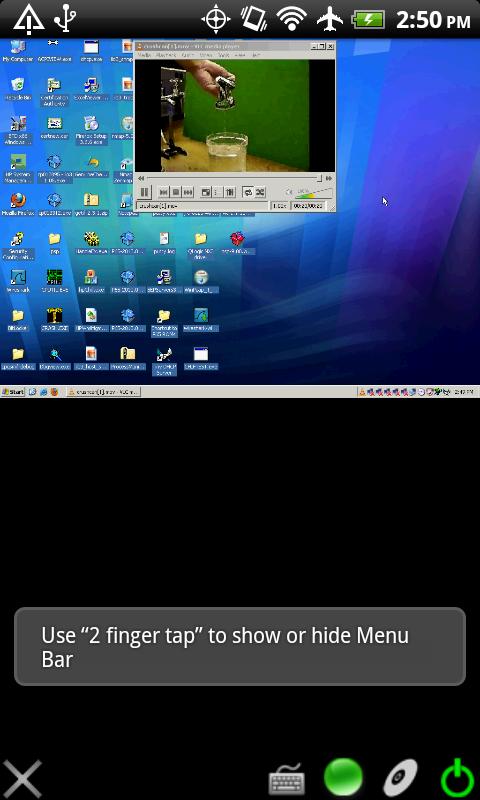Click VLC faster playback arrow

329,178
